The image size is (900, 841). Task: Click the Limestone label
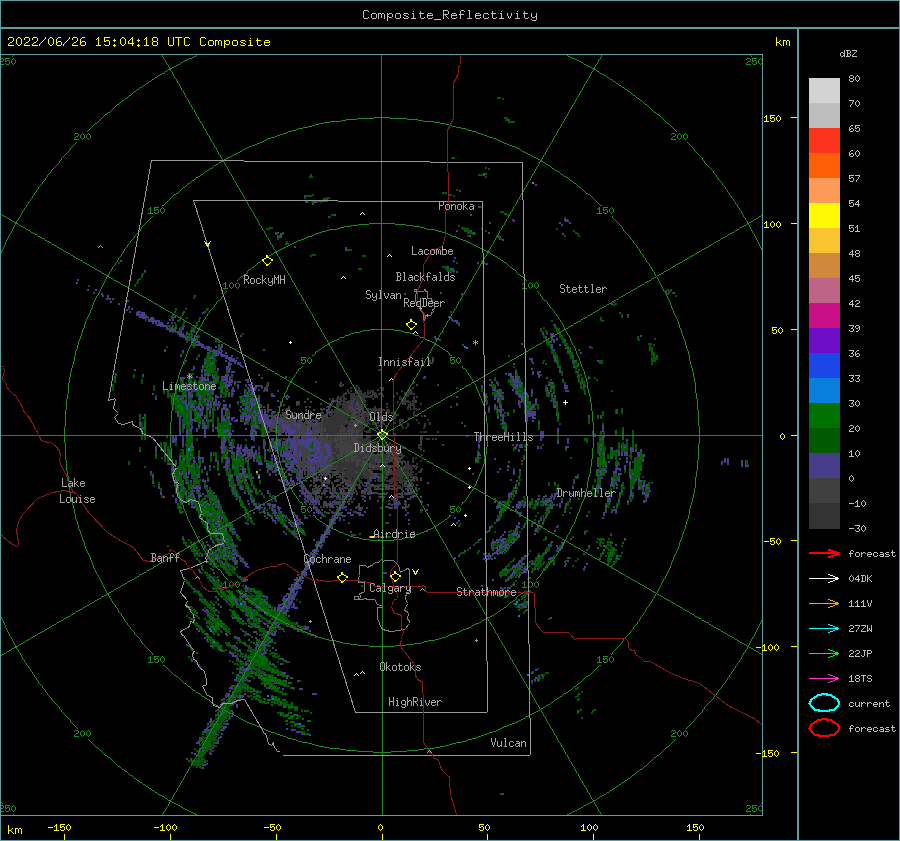coord(189,386)
